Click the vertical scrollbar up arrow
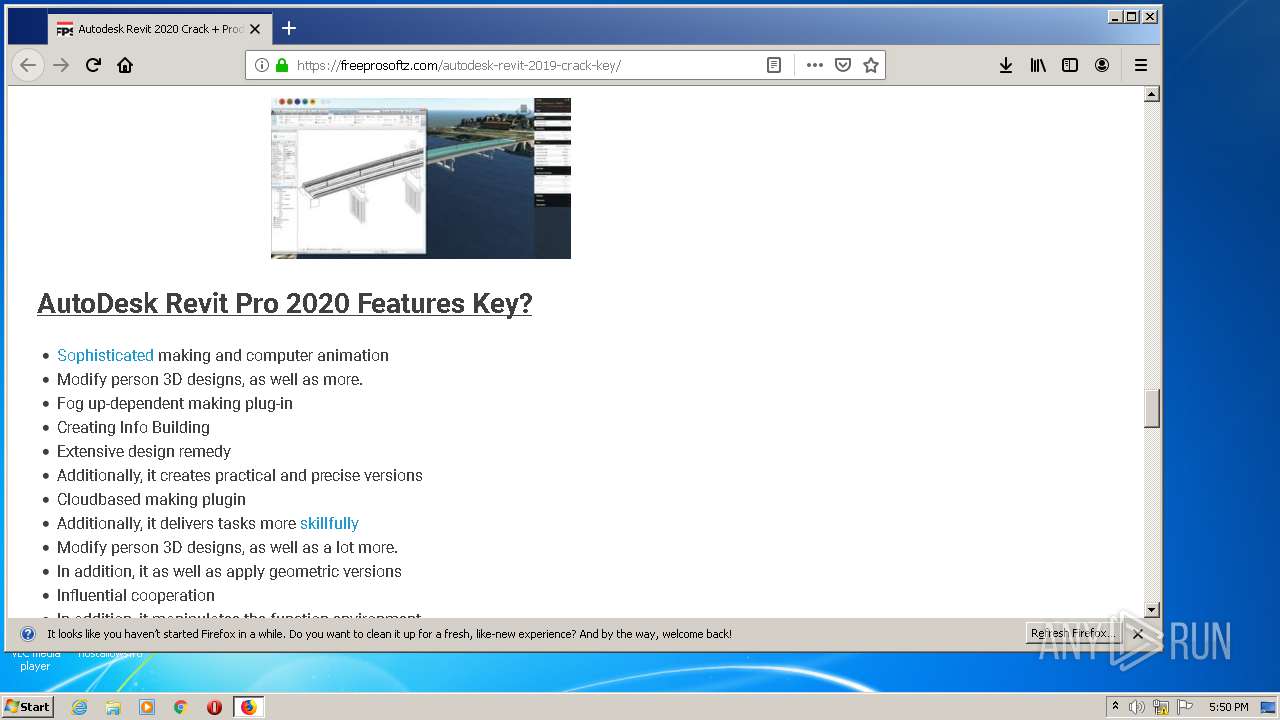The width and height of the screenshot is (1280, 720). click(1152, 94)
